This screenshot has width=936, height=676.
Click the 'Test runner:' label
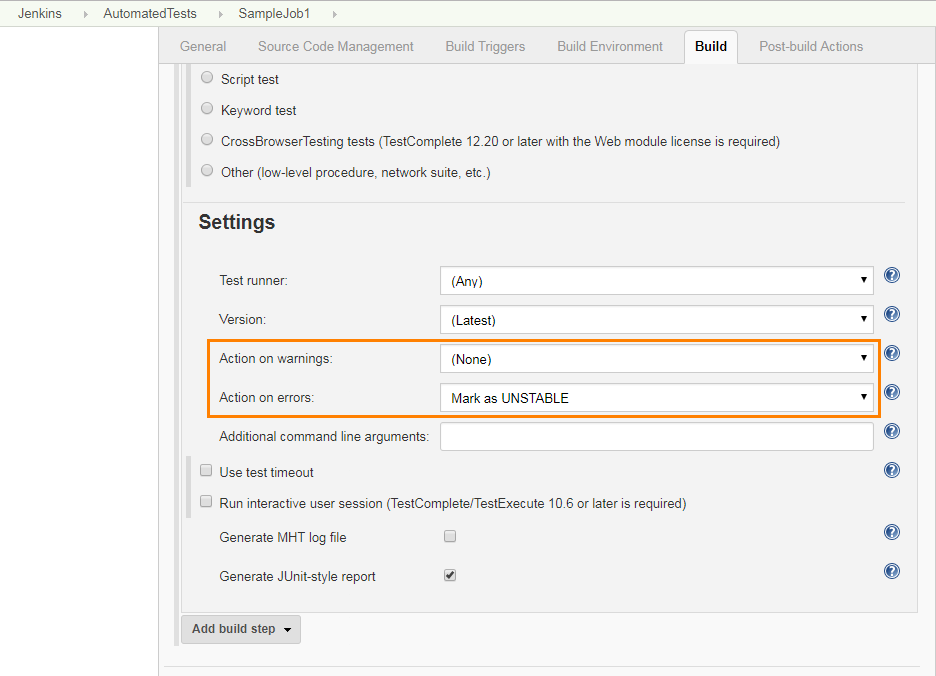click(x=254, y=281)
